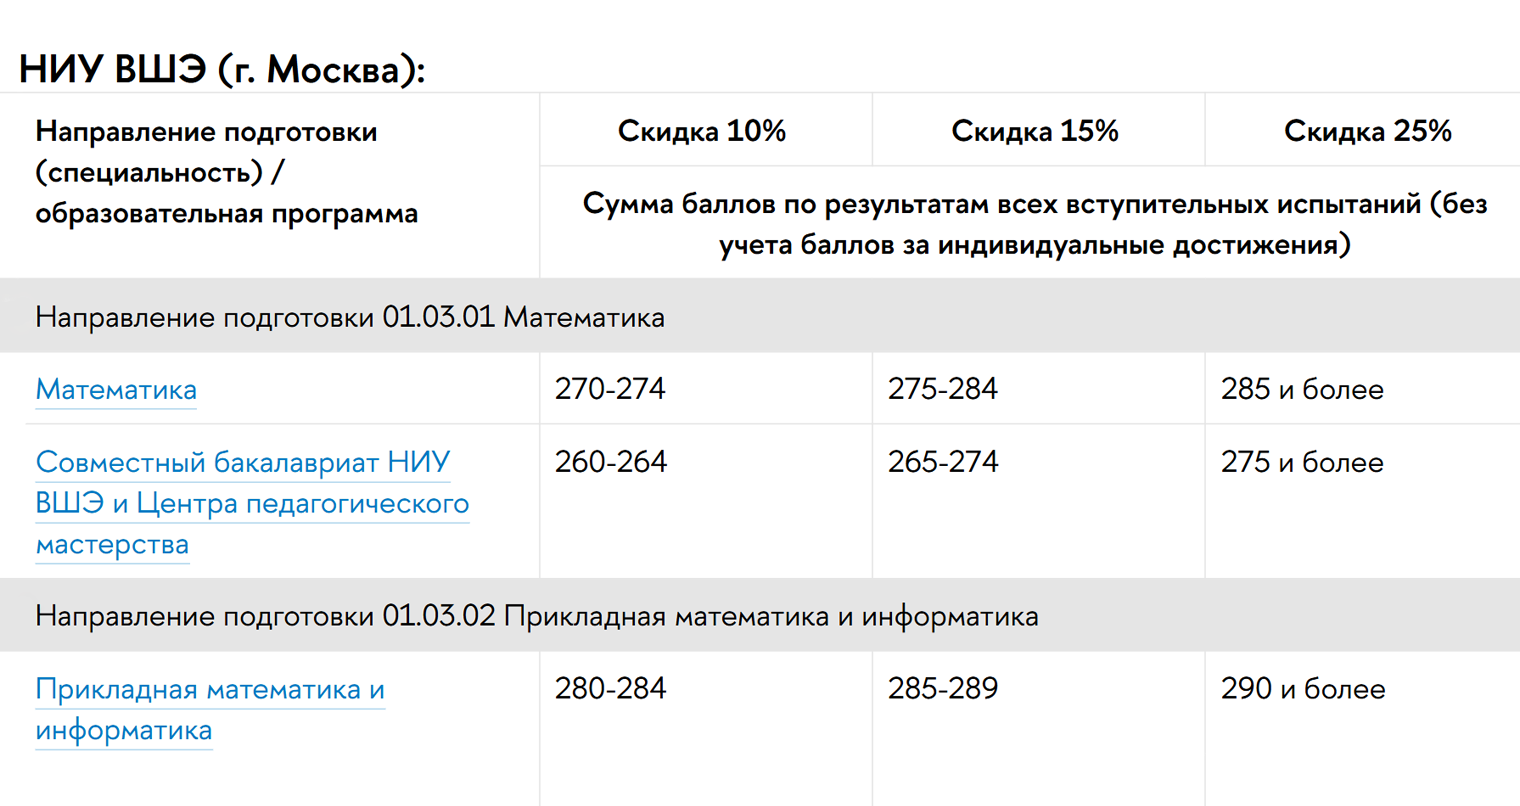
Task: Click the Скидка 15% column header
Action: coord(1035,131)
